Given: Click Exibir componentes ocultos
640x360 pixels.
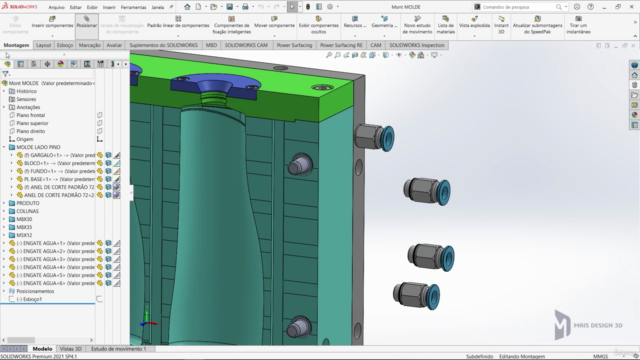Looking at the screenshot, I should (x=318, y=25).
